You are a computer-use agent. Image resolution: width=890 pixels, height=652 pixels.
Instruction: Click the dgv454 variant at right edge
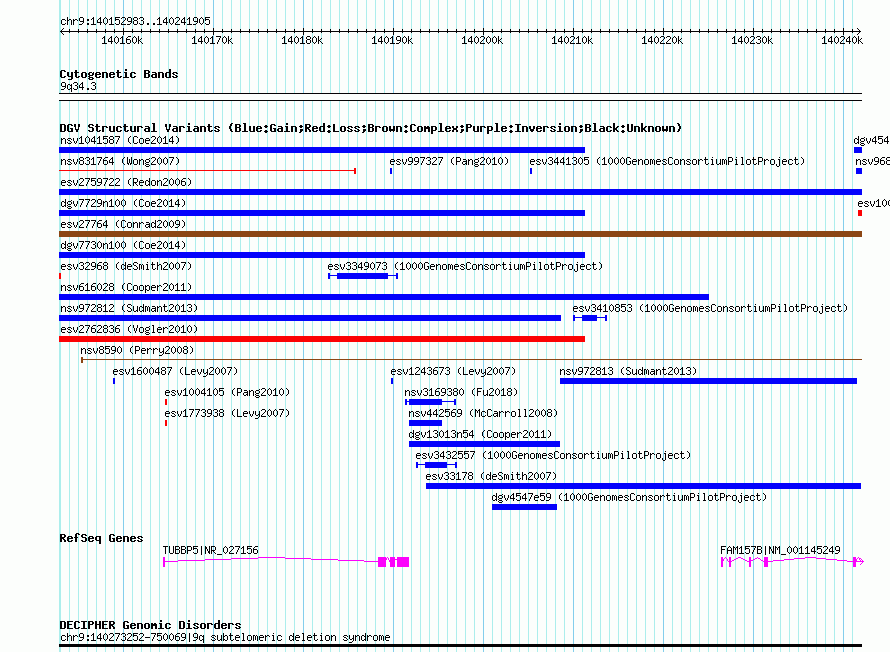pos(858,150)
